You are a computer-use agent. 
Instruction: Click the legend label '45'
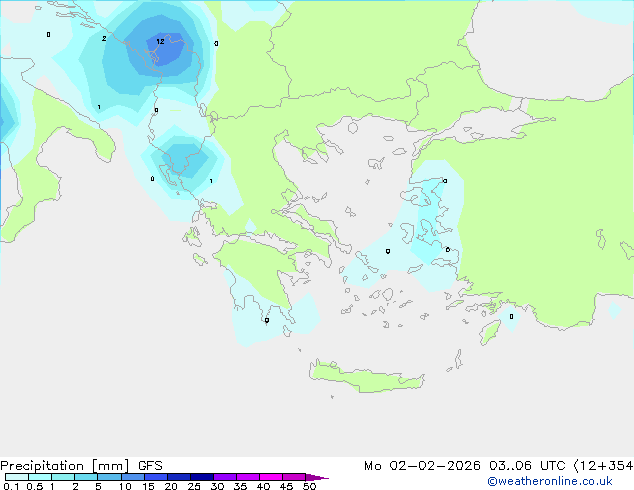[286, 486]
